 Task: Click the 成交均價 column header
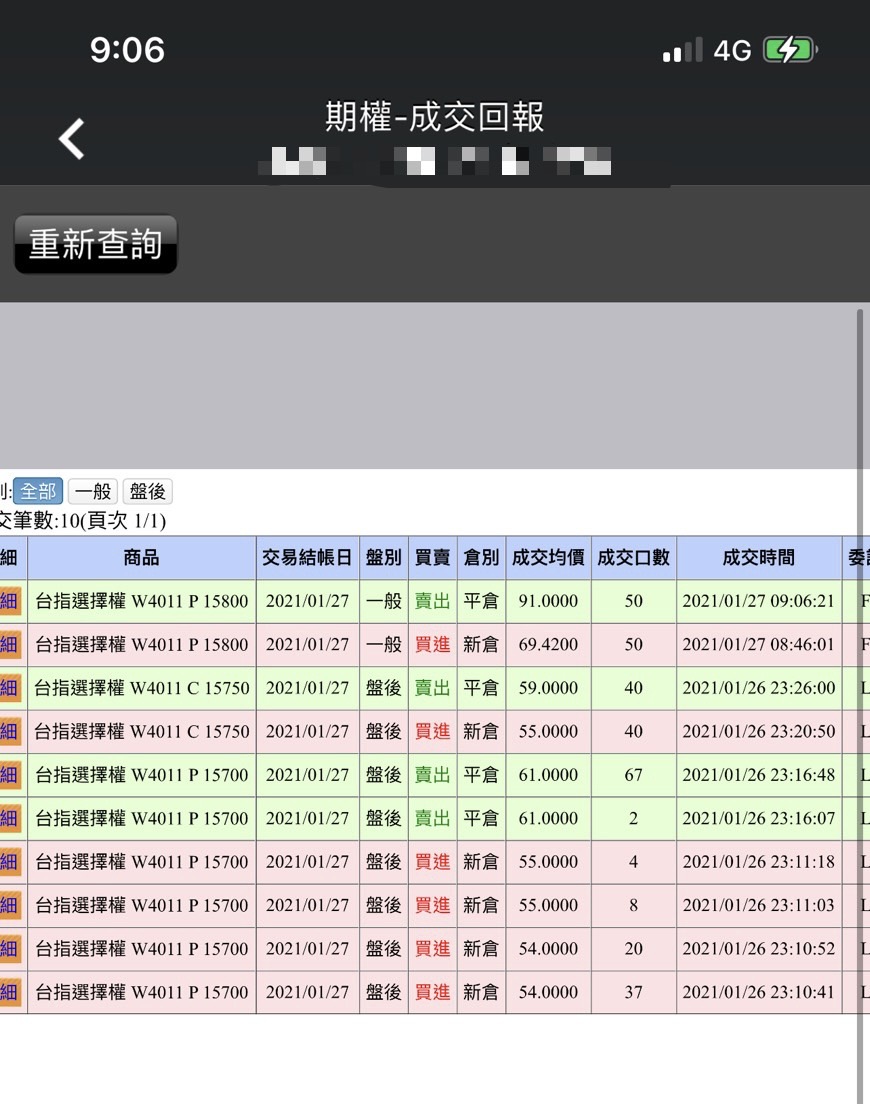[x=548, y=558]
